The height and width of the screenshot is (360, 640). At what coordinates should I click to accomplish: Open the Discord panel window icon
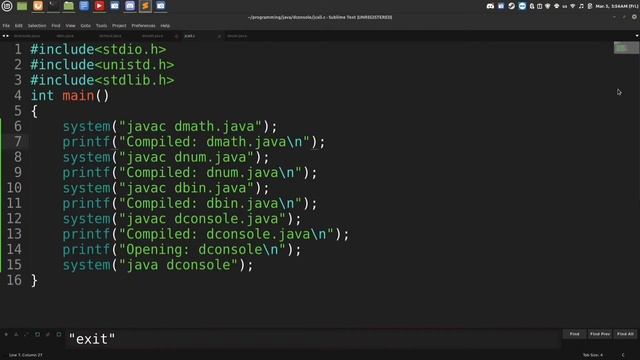tap(130, 6)
